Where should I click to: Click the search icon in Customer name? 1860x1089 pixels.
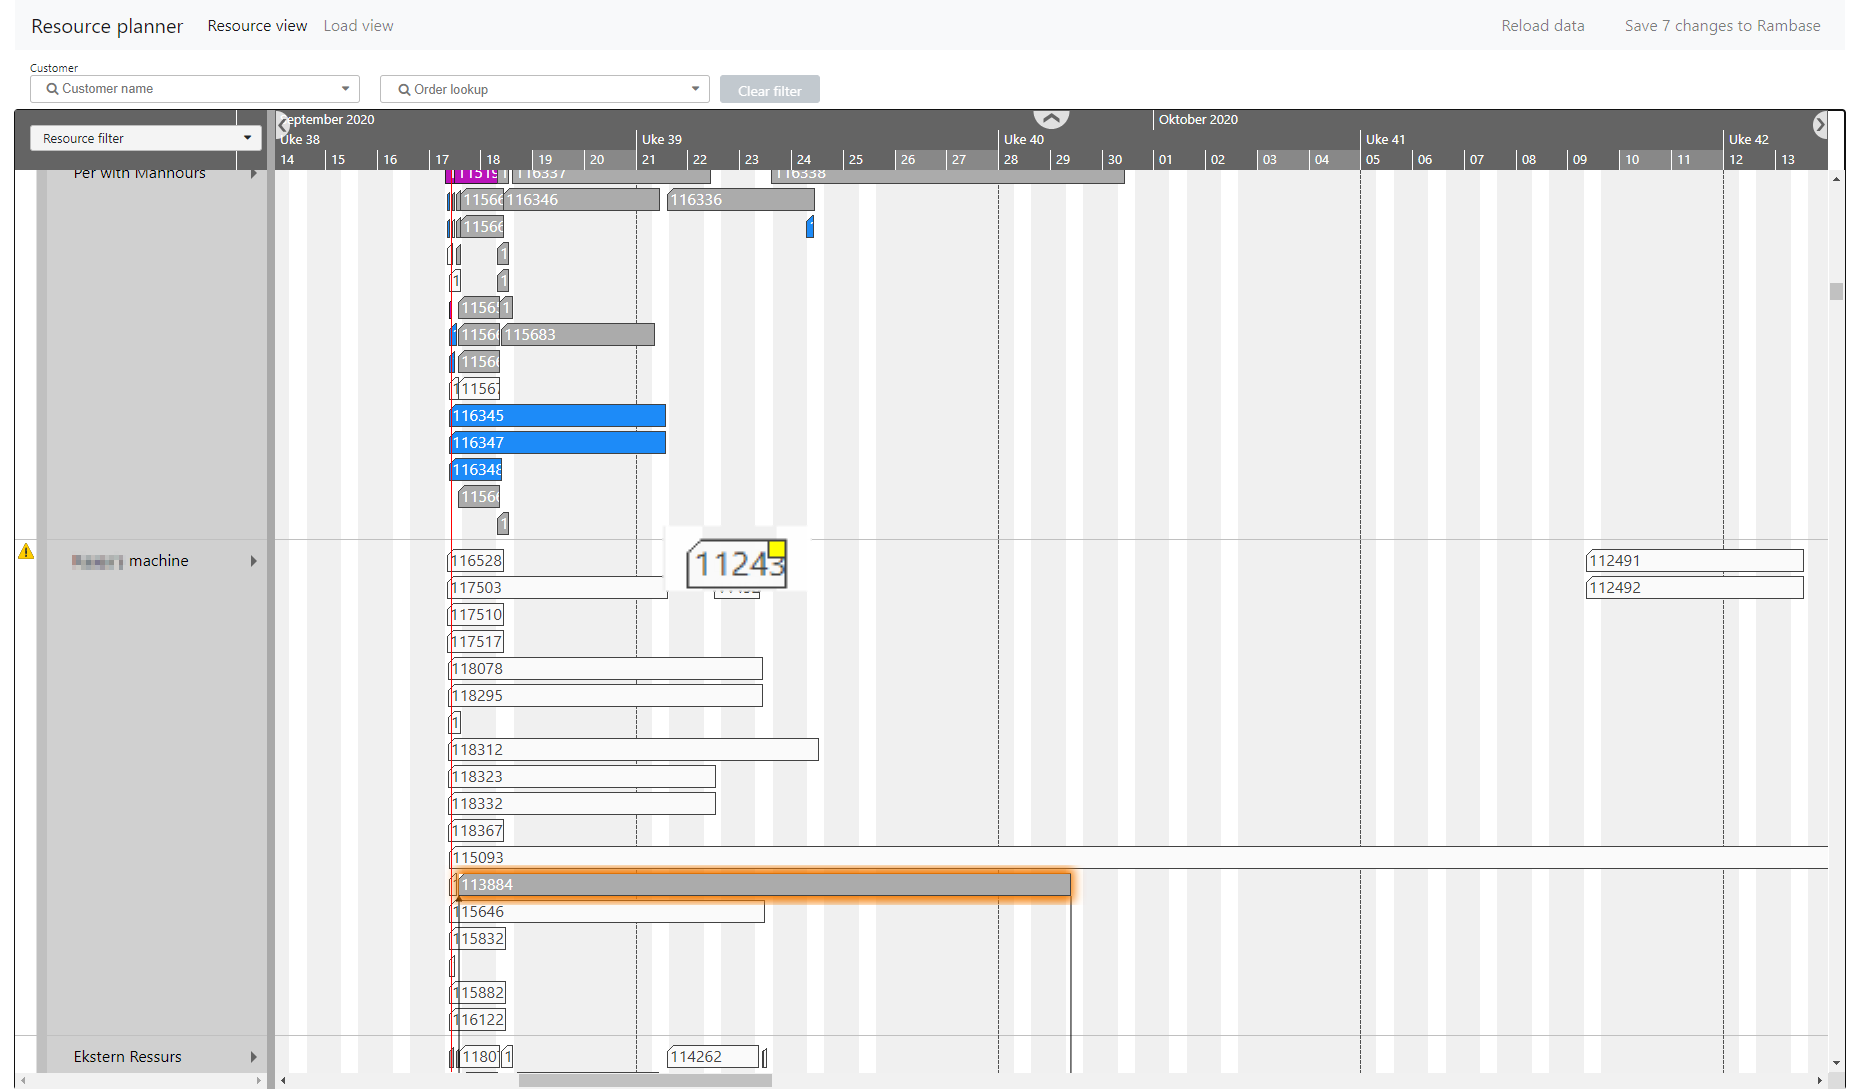pyautogui.click(x=52, y=89)
